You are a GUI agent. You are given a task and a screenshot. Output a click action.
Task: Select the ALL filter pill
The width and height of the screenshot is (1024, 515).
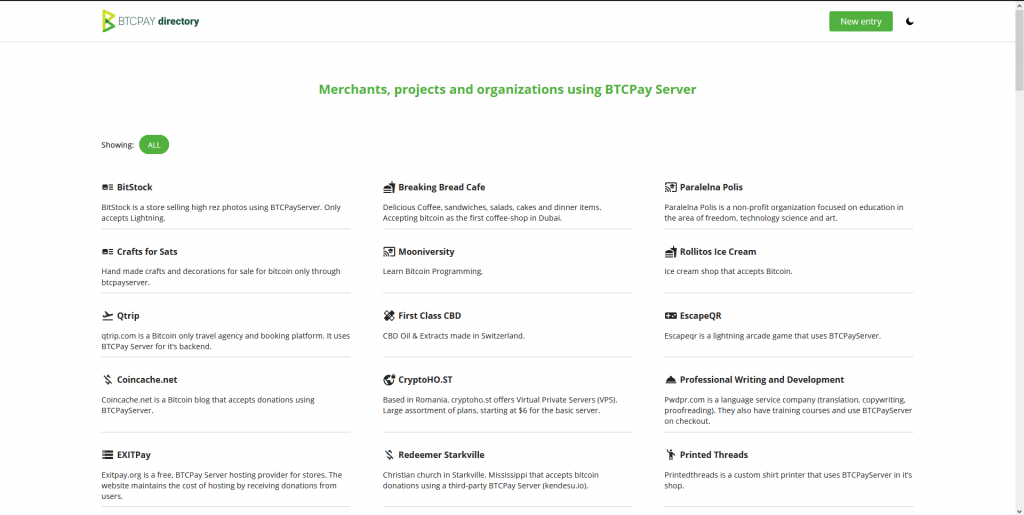pos(154,145)
